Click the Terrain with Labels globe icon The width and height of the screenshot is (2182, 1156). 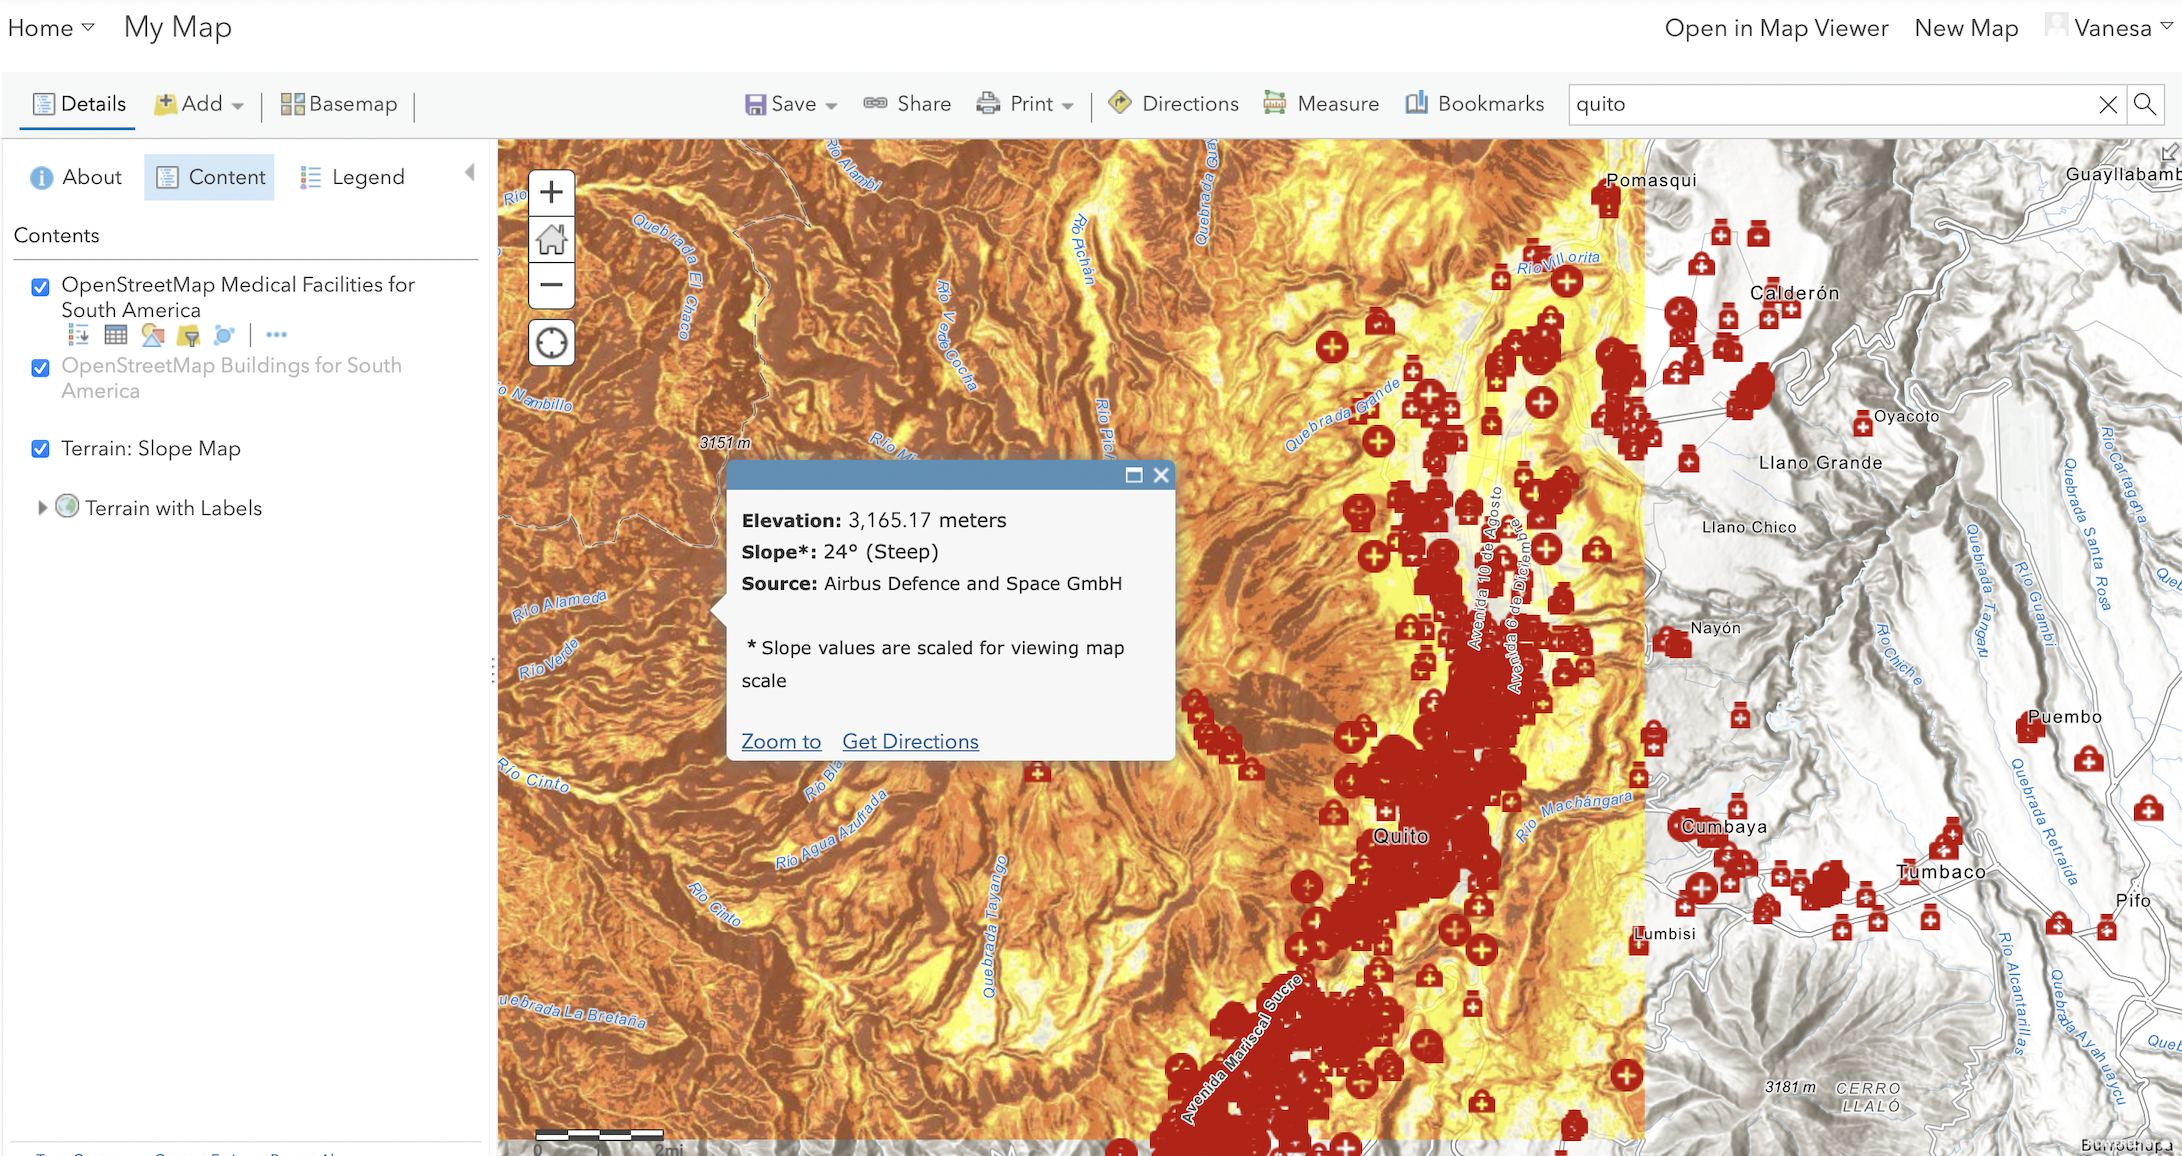[67, 506]
